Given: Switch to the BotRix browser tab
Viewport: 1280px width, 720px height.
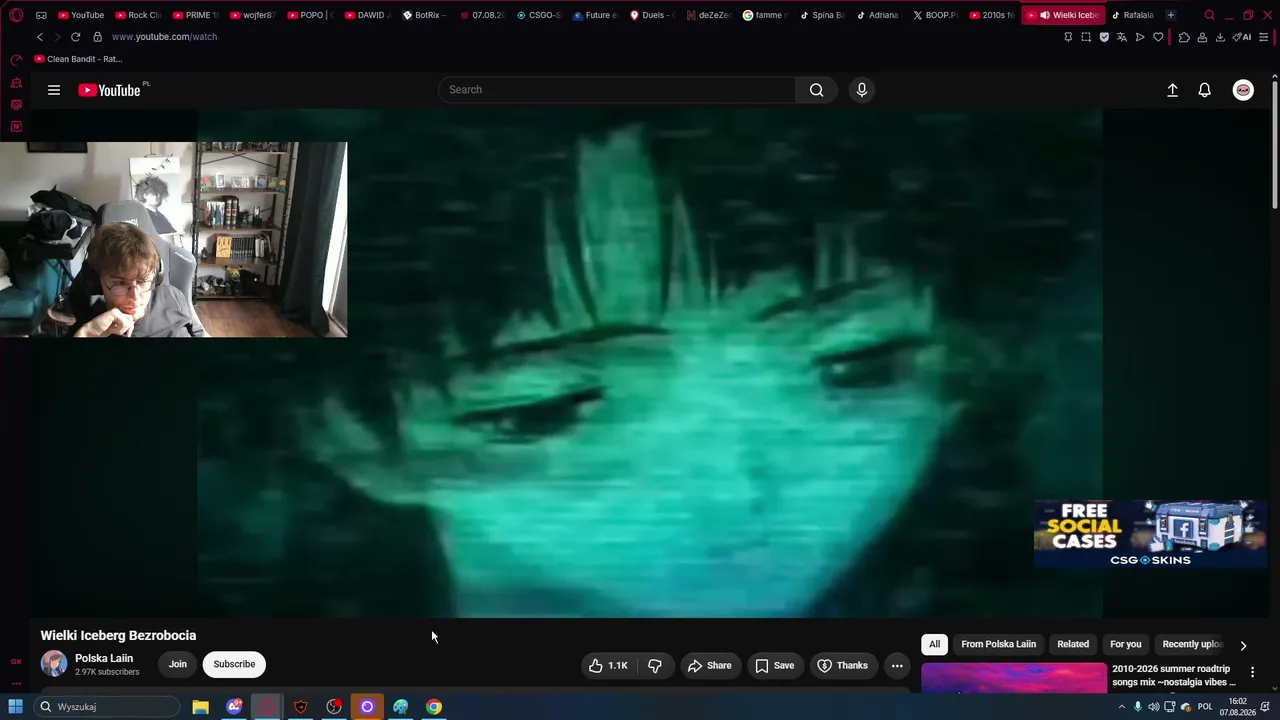Looking at the screenshot, I should [423, 15].
